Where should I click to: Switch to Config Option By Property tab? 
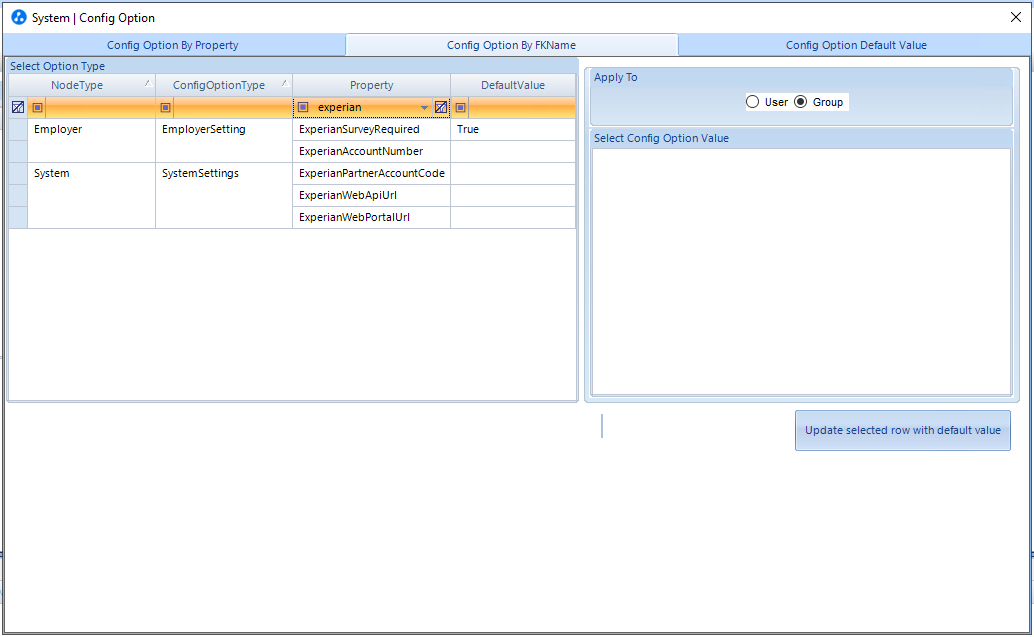coord(173,45)
